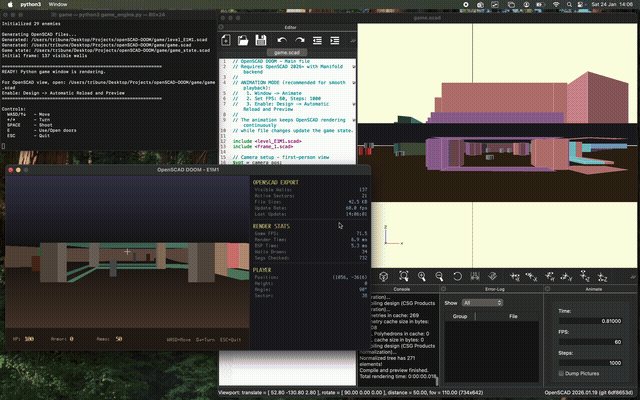
Task: Click the 'include <frame_1.scad>' code line
Action: (263, 147)
